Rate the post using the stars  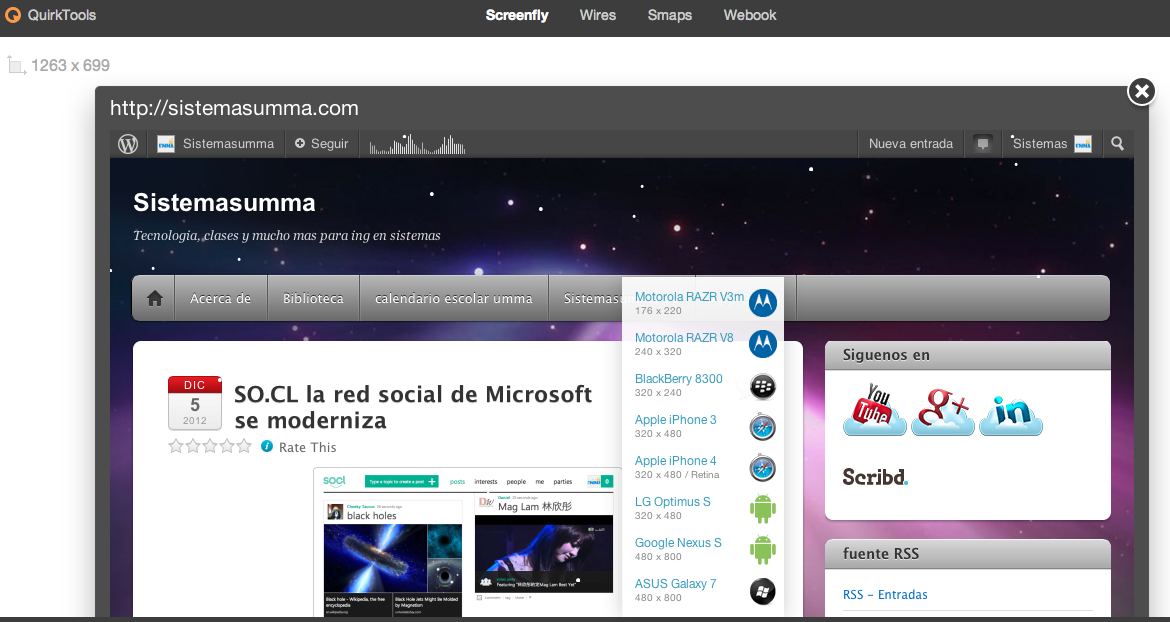pos(210,447)
